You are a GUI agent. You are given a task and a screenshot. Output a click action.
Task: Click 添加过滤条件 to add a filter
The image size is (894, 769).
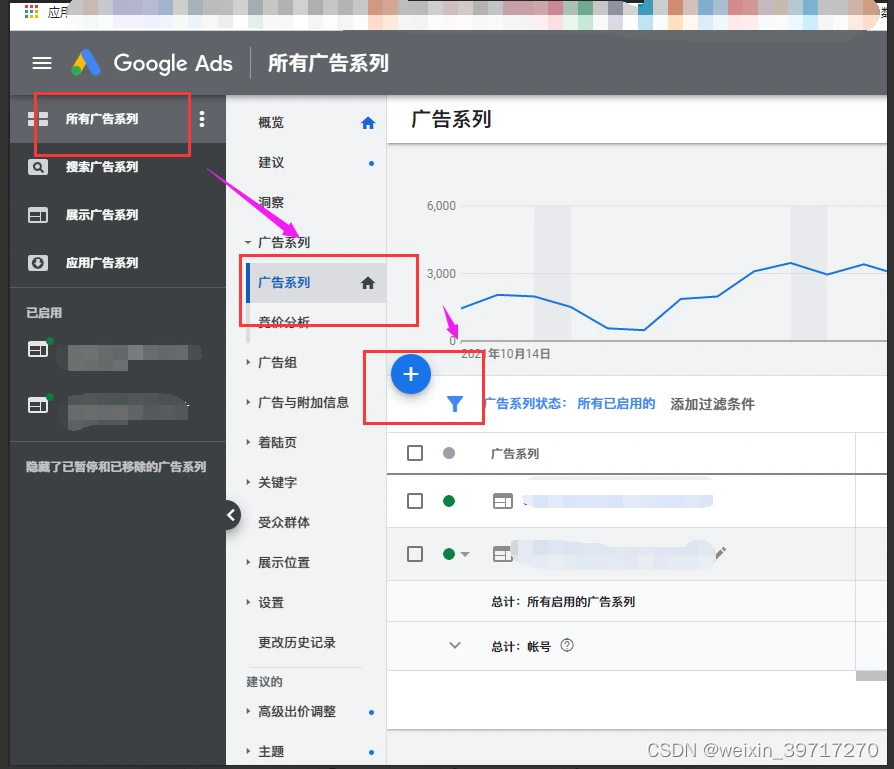tap(712, 404)
